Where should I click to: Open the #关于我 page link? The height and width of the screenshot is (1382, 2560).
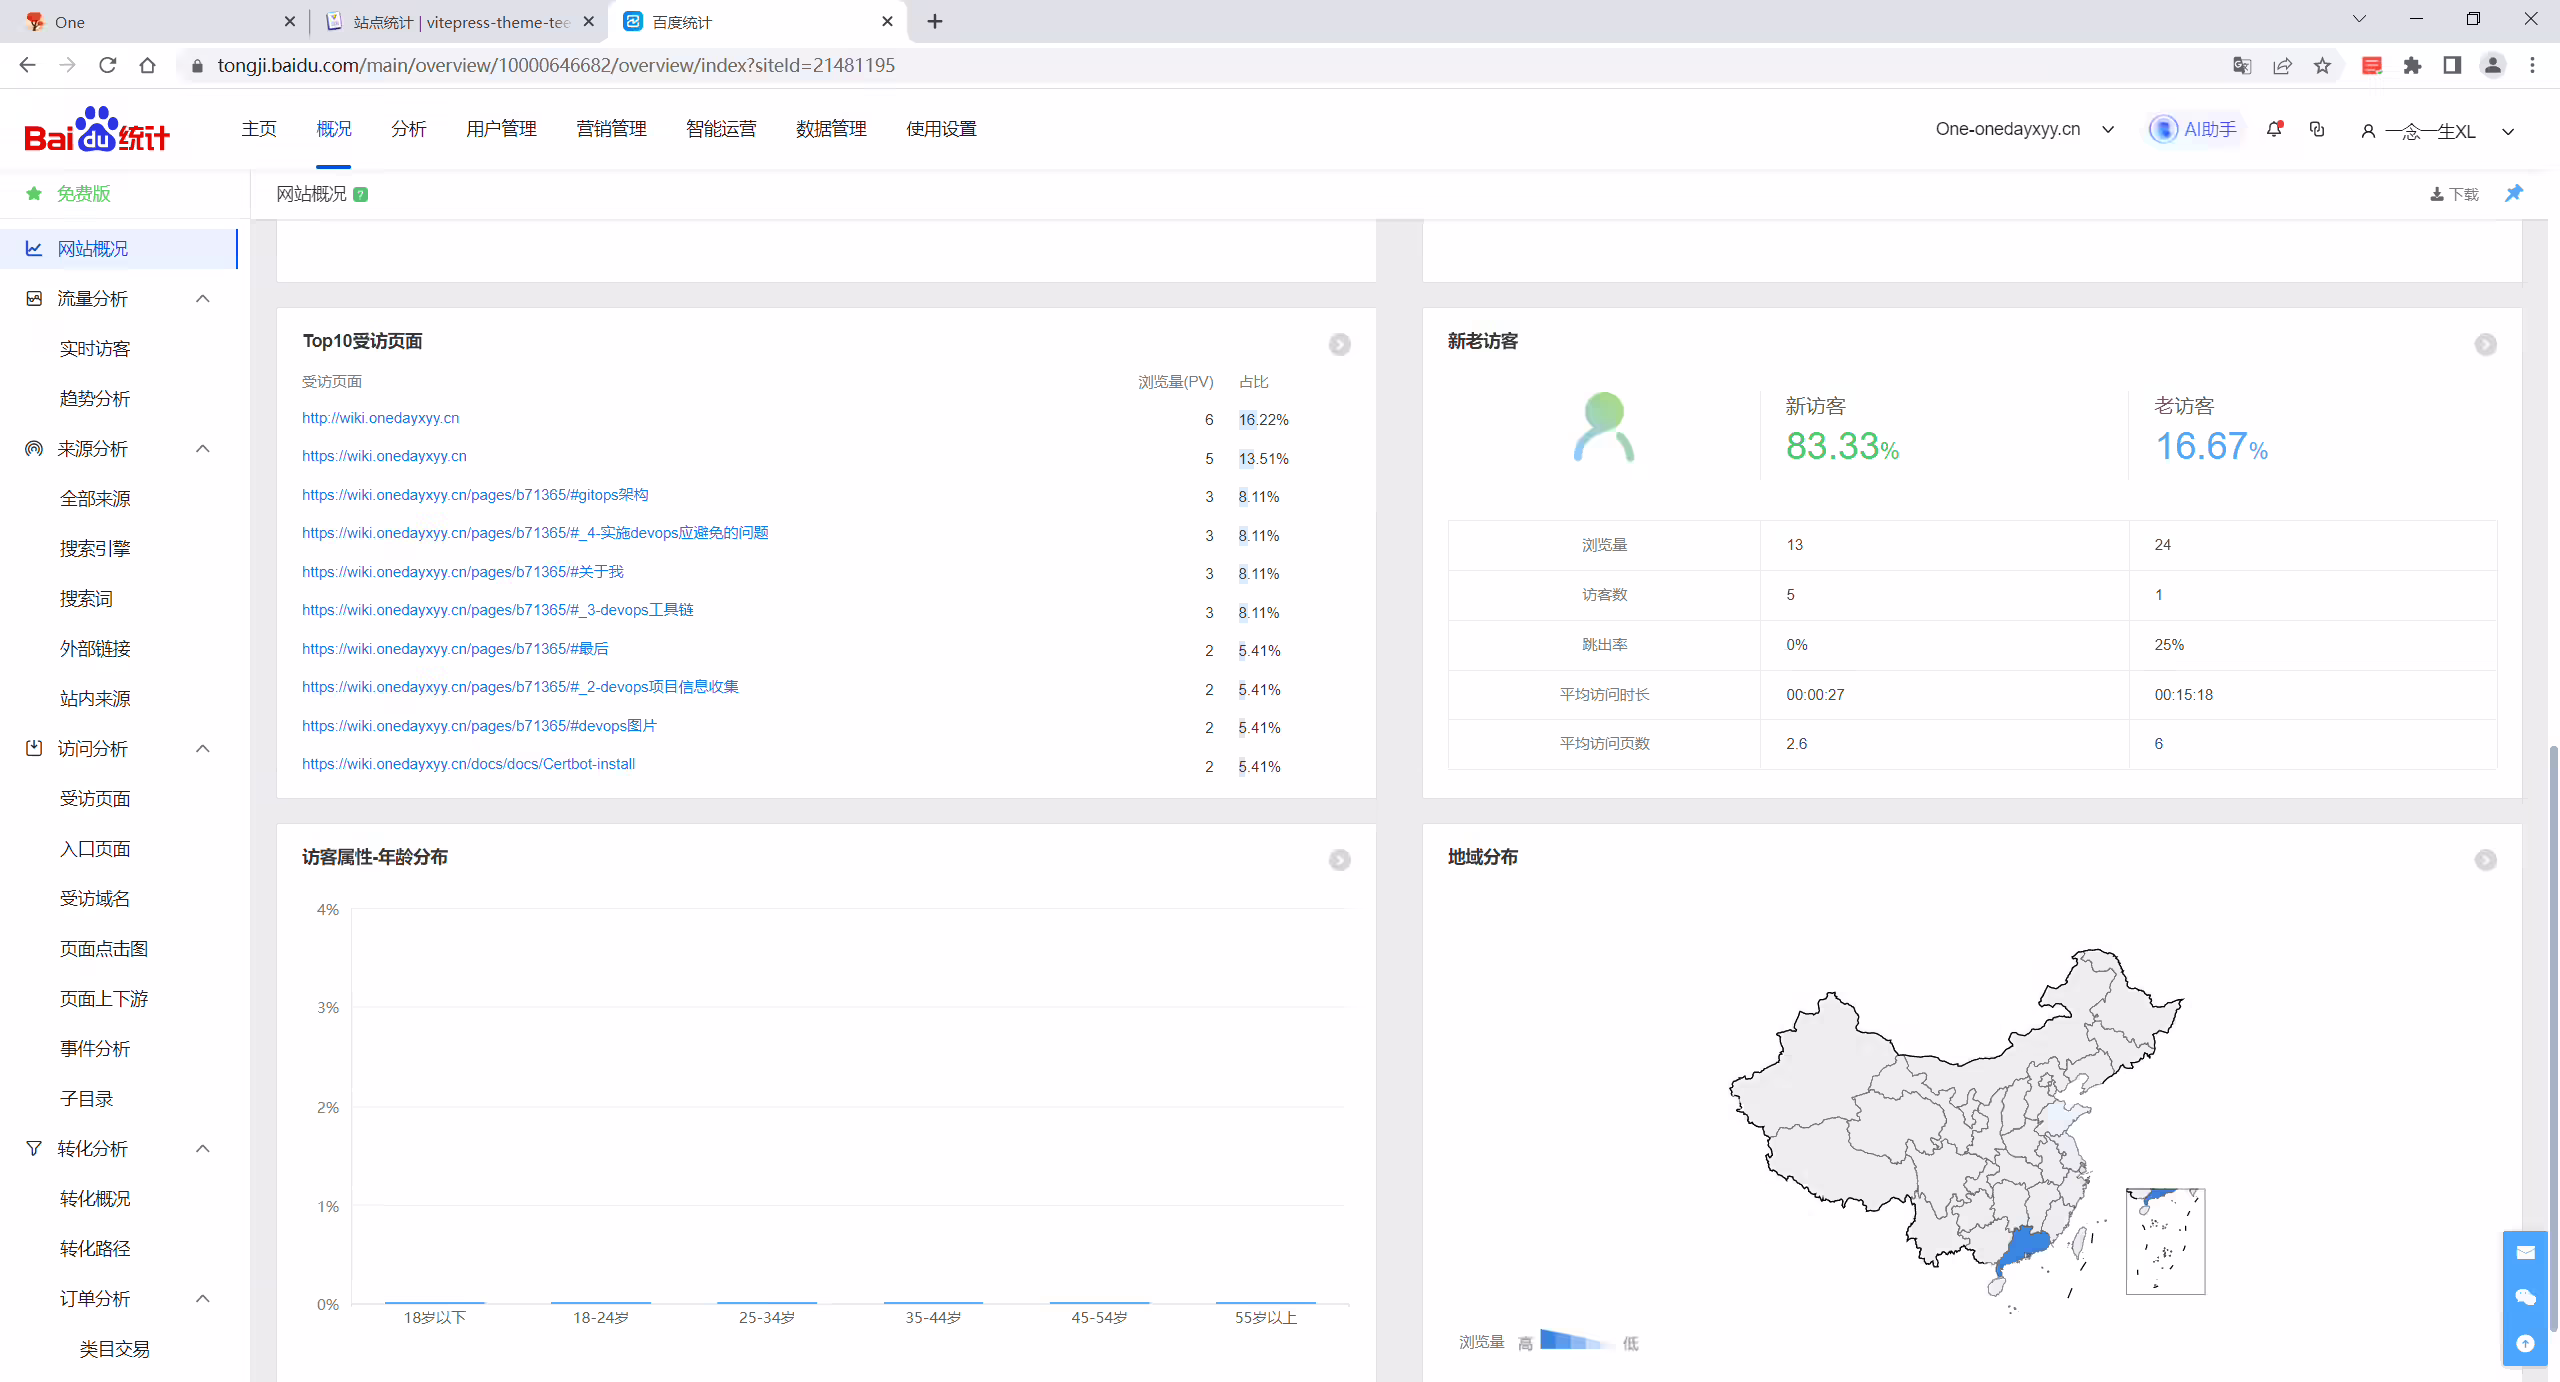463,572
